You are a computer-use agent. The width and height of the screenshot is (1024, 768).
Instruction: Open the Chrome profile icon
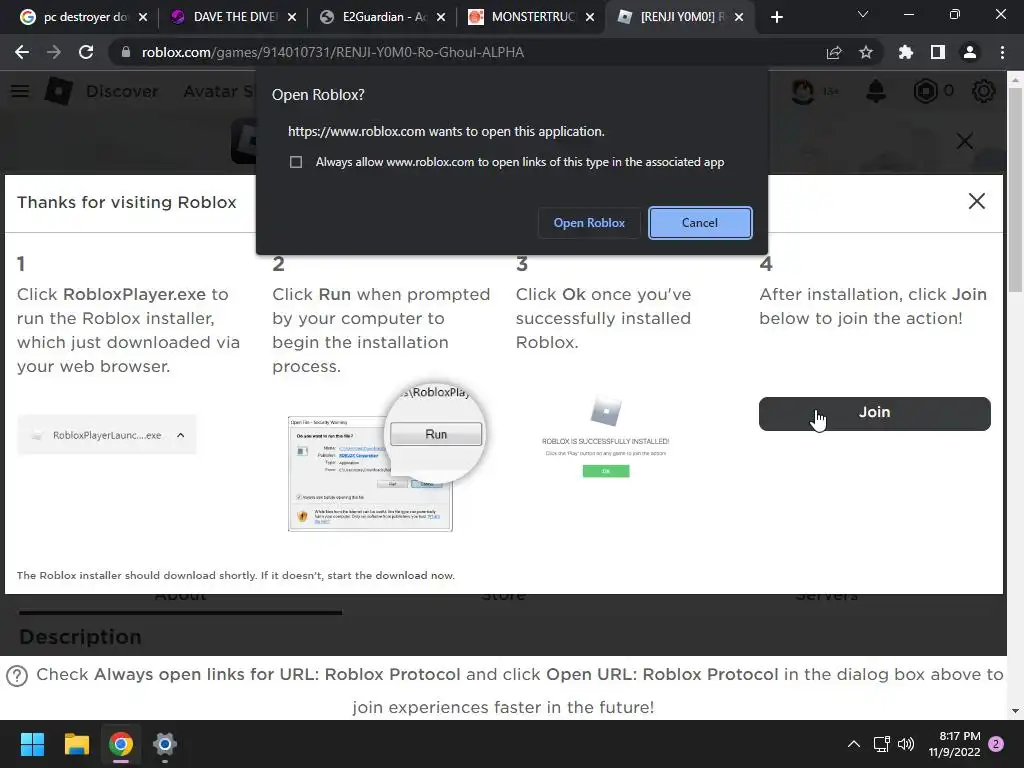[x=970, y=52]
